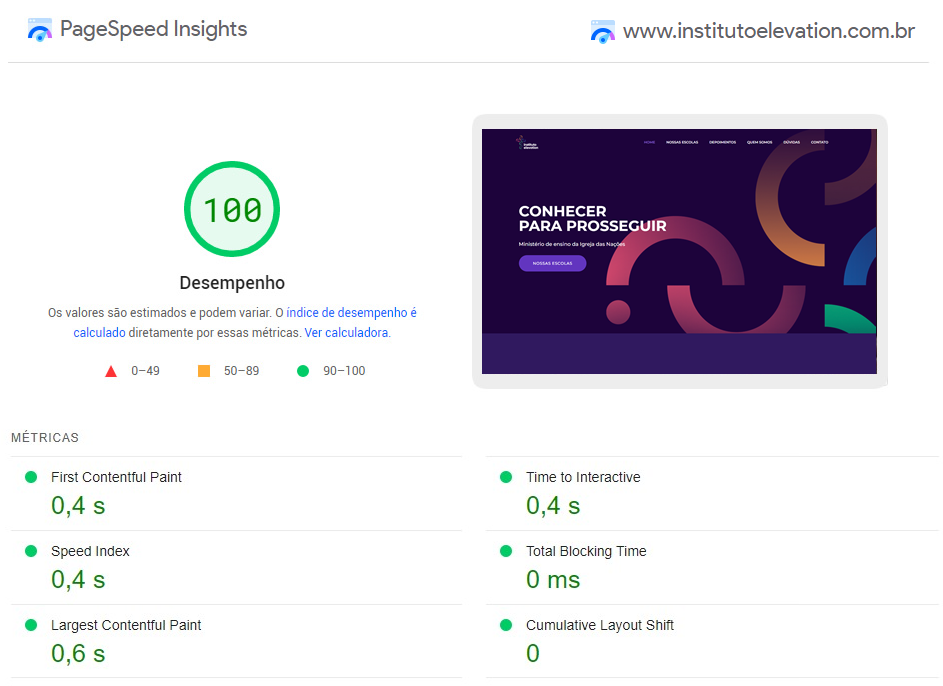Open the www.institutoelevation.com.br URL text
Image resolution: width=943 pixels, height=686 pixels.
[x=769, y=31]
